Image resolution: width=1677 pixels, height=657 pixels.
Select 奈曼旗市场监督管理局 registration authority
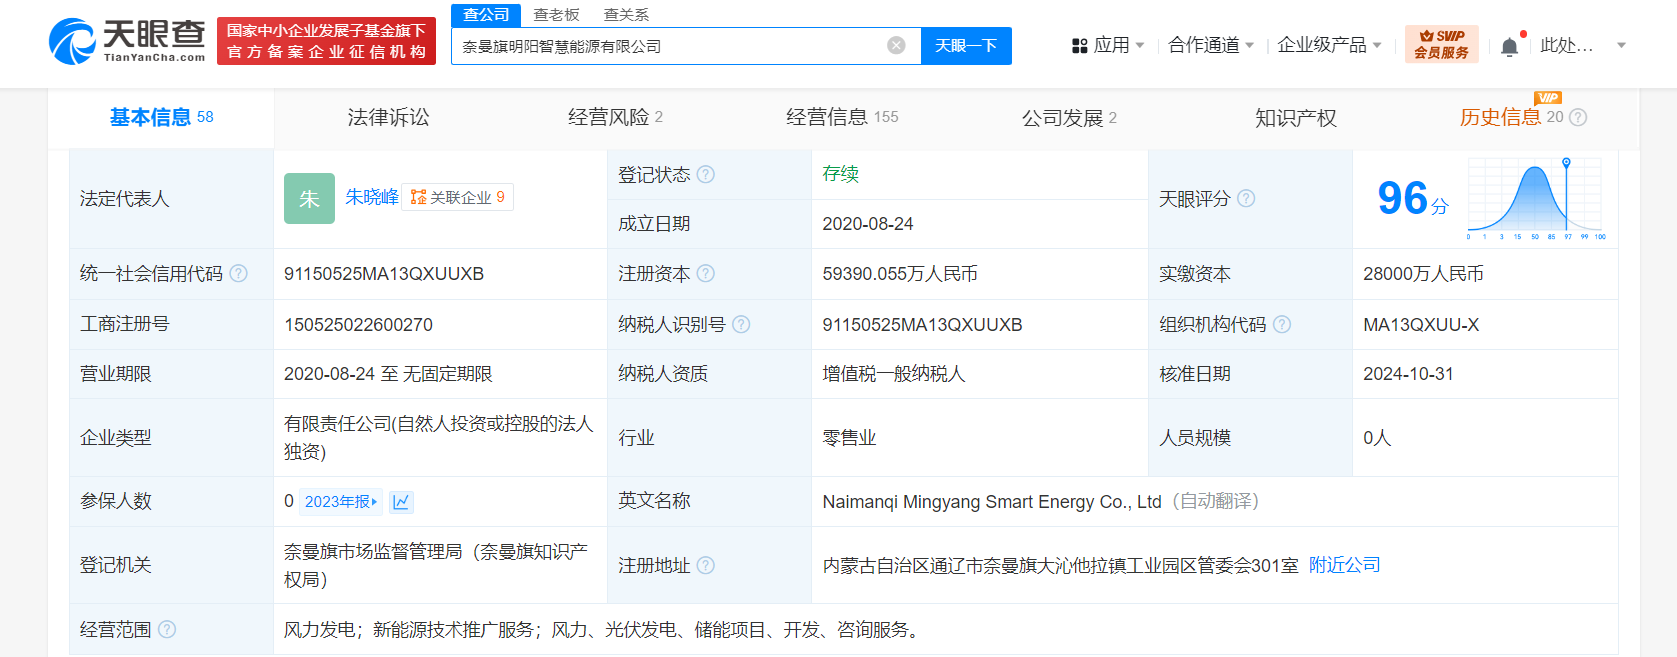[436, 565]
